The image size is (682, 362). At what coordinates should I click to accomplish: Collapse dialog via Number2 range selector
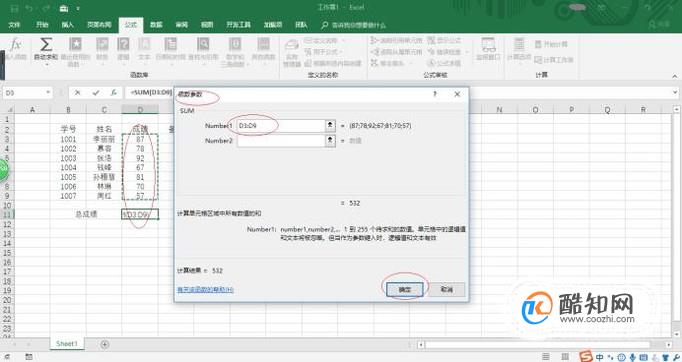click(330, 141)
